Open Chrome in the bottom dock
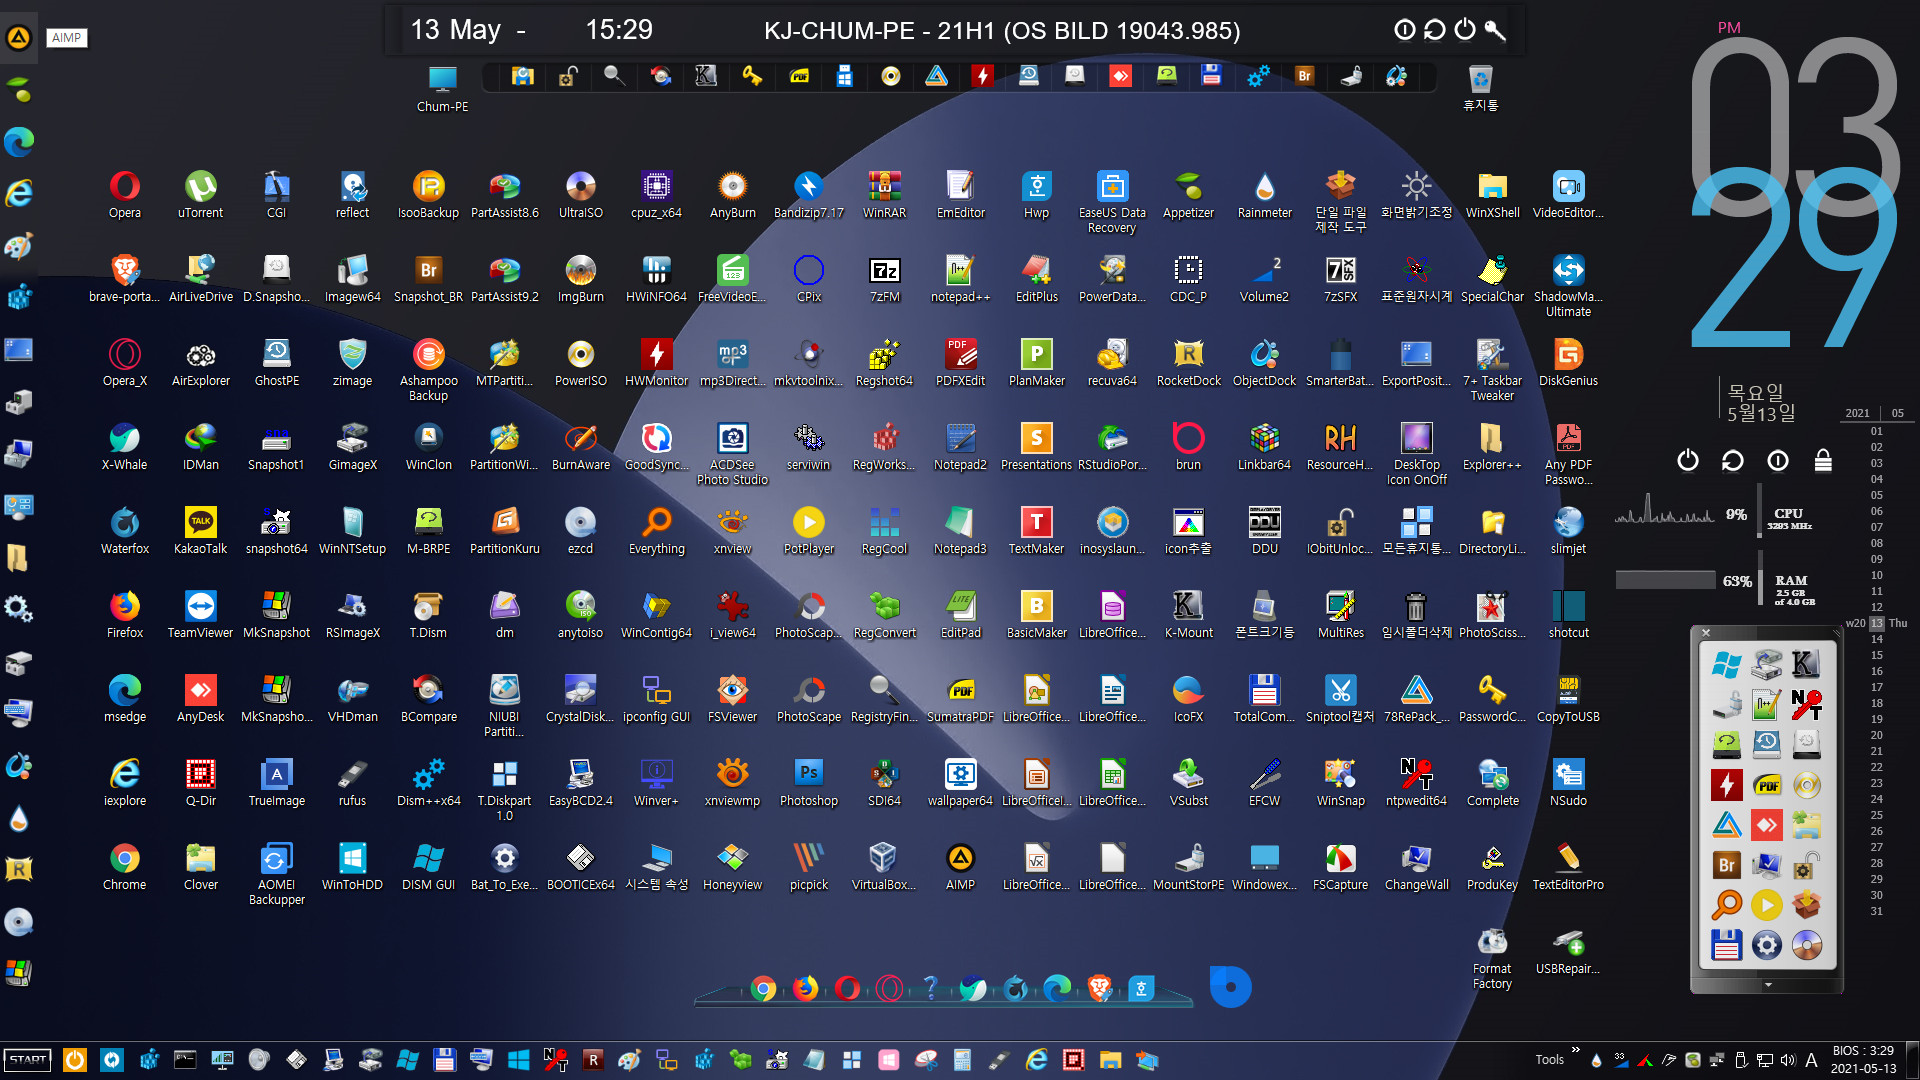The height and width of the screenshot is (1080, 1920). 763,989
